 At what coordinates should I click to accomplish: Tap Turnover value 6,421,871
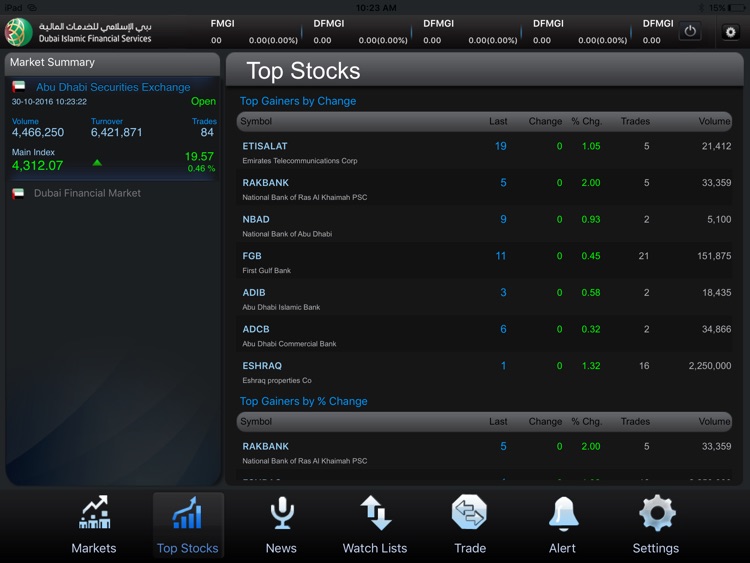tap(117, 132)
